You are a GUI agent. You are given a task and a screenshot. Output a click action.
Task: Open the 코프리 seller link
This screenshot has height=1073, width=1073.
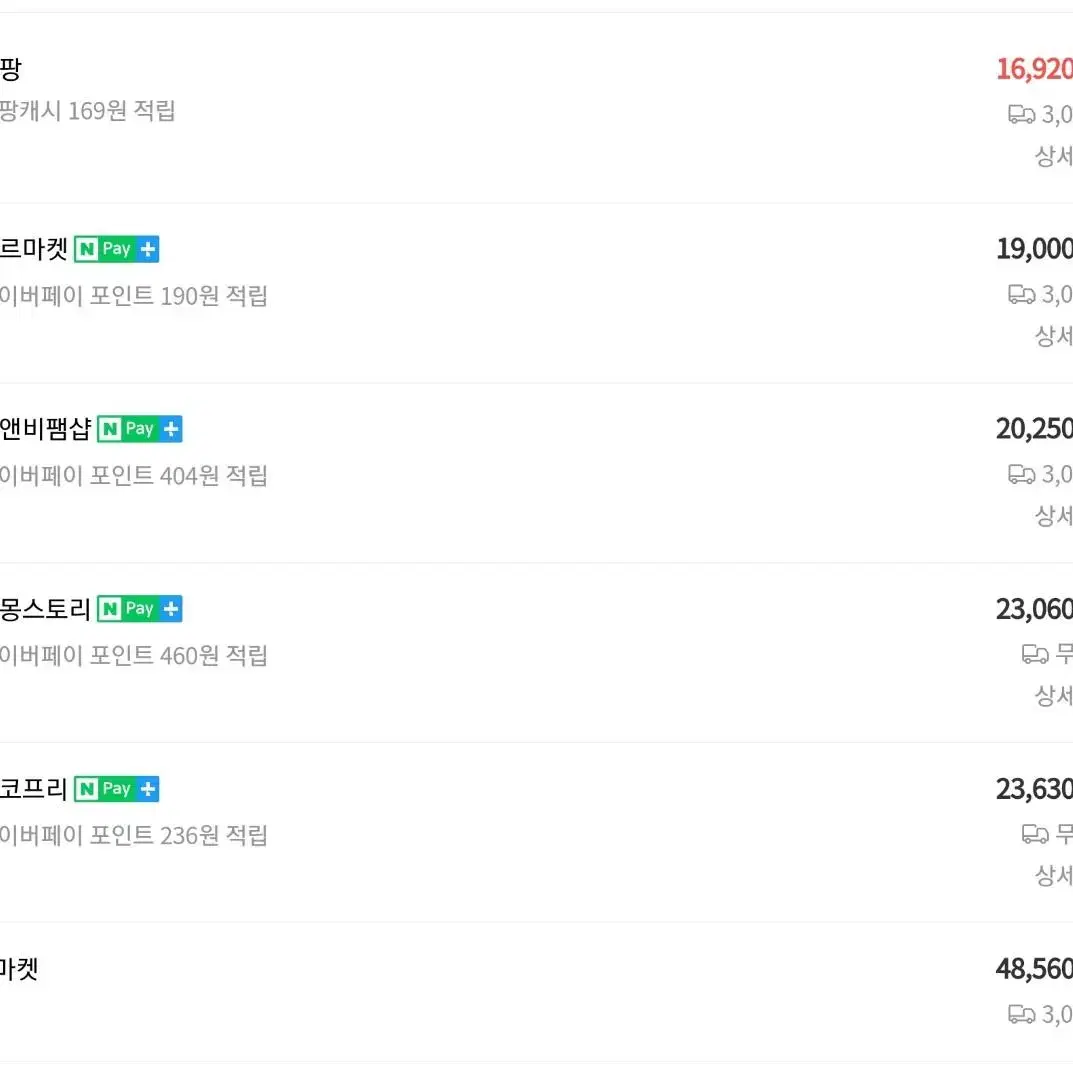click(34, 789)
